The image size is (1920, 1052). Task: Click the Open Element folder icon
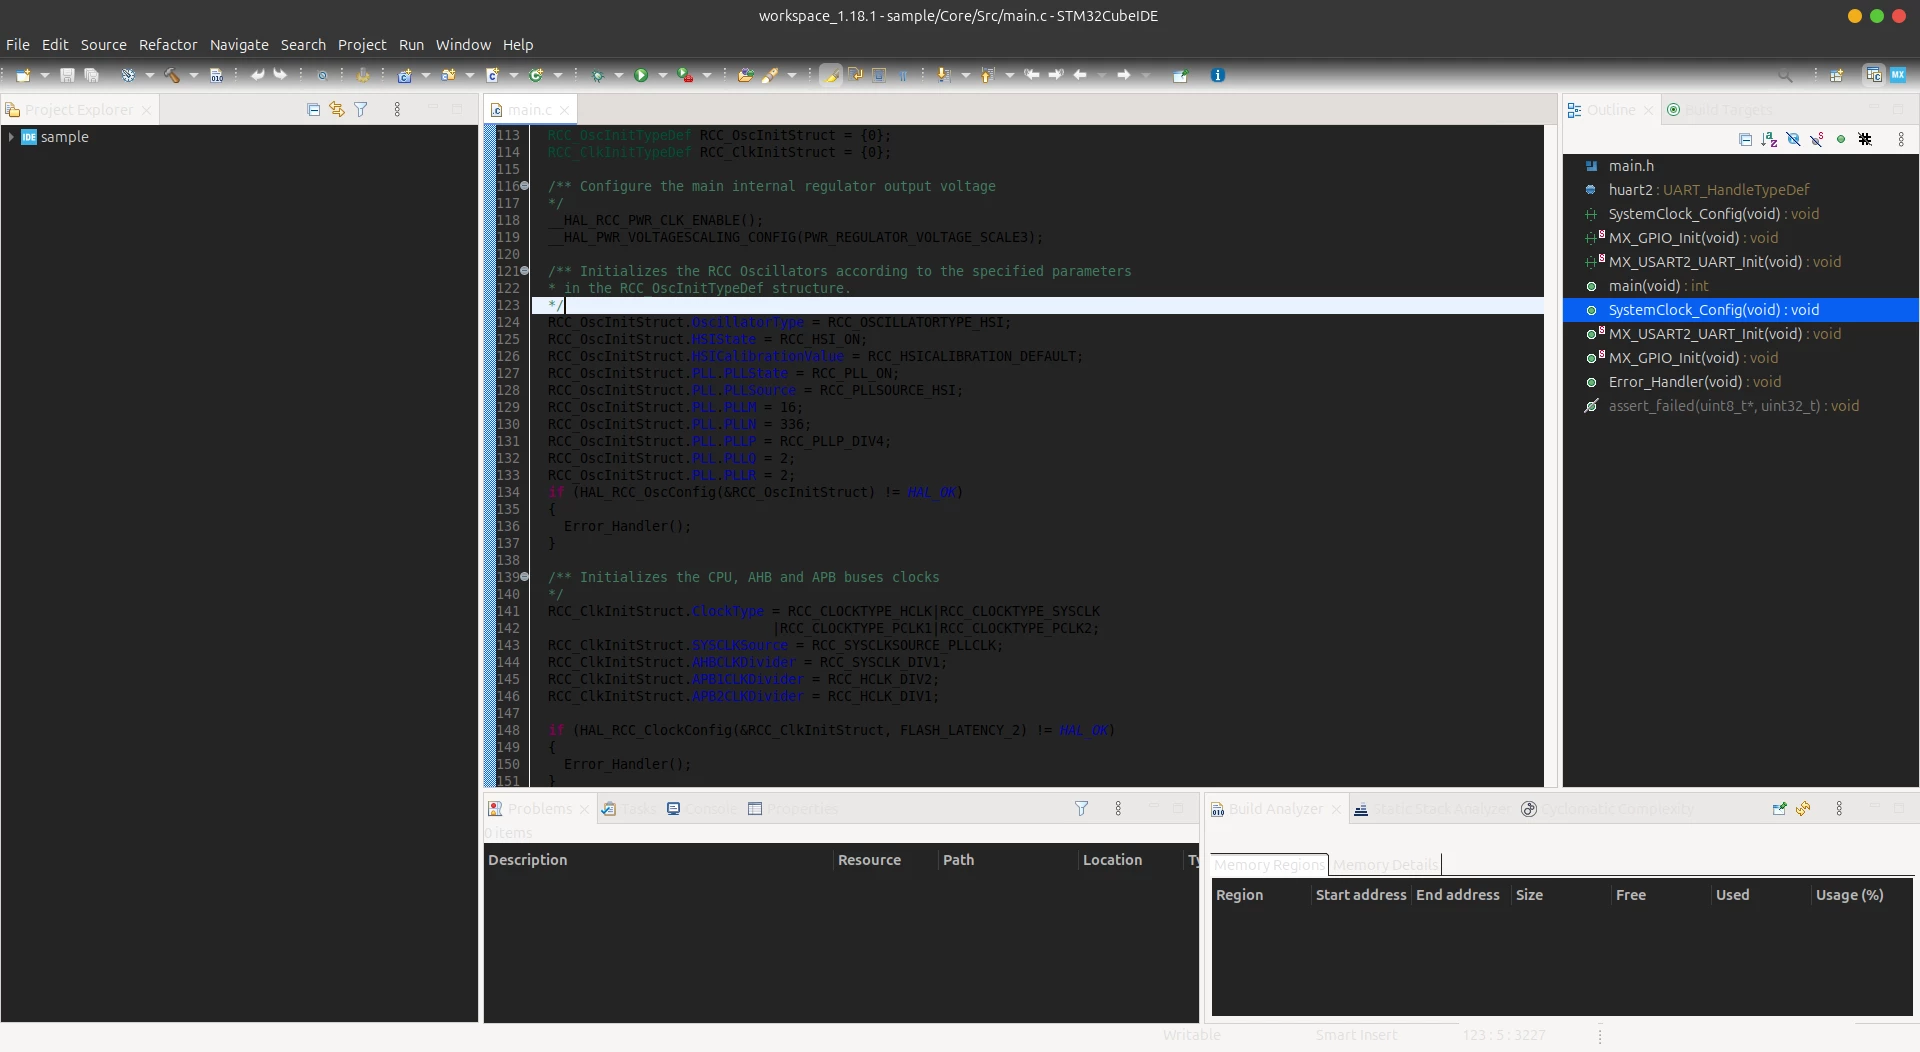745,75
